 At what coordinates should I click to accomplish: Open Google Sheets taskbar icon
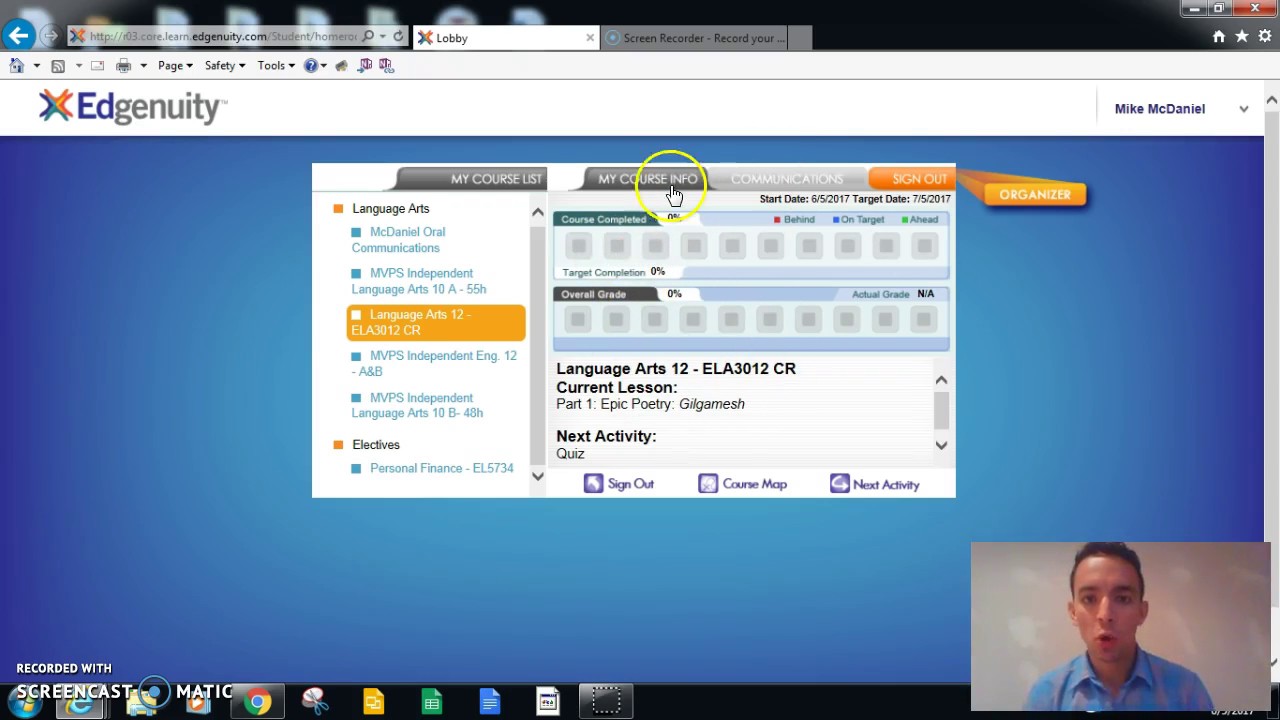tap(431, 702)
